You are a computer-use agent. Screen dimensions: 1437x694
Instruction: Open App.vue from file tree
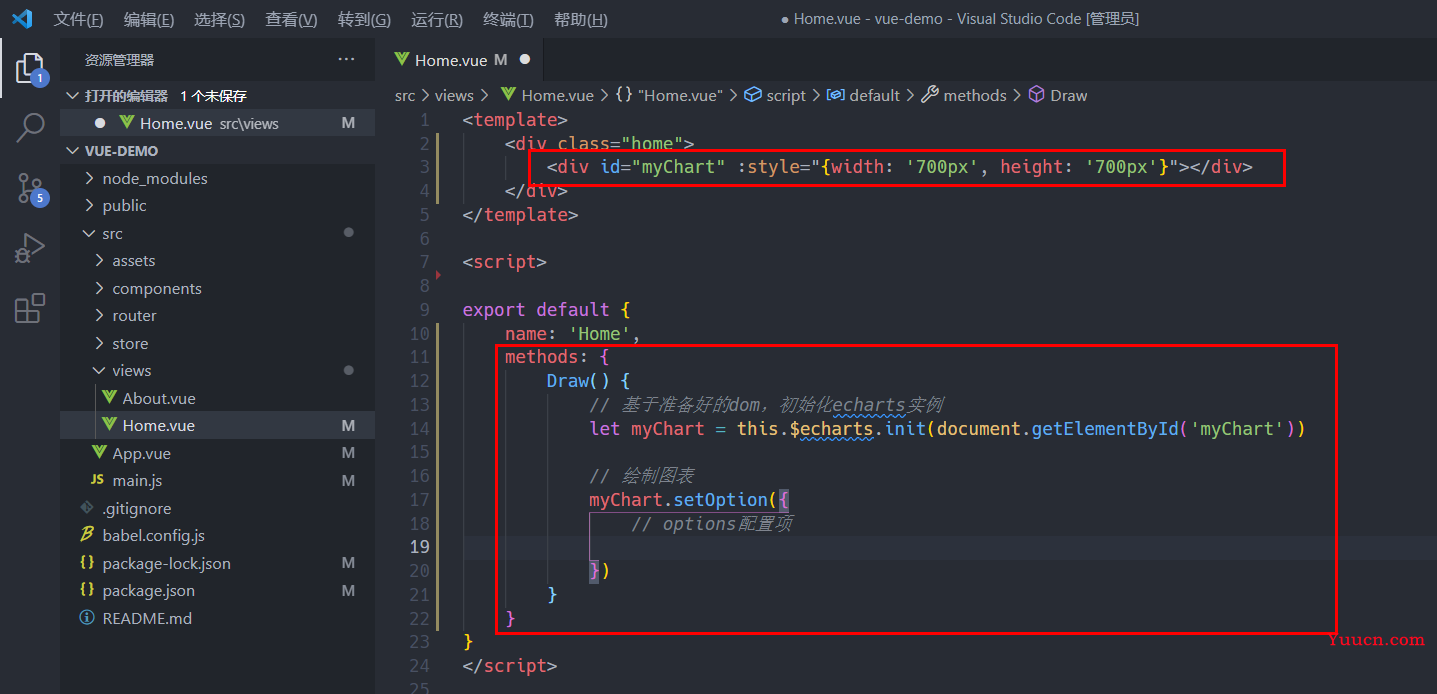click(217, 453)
